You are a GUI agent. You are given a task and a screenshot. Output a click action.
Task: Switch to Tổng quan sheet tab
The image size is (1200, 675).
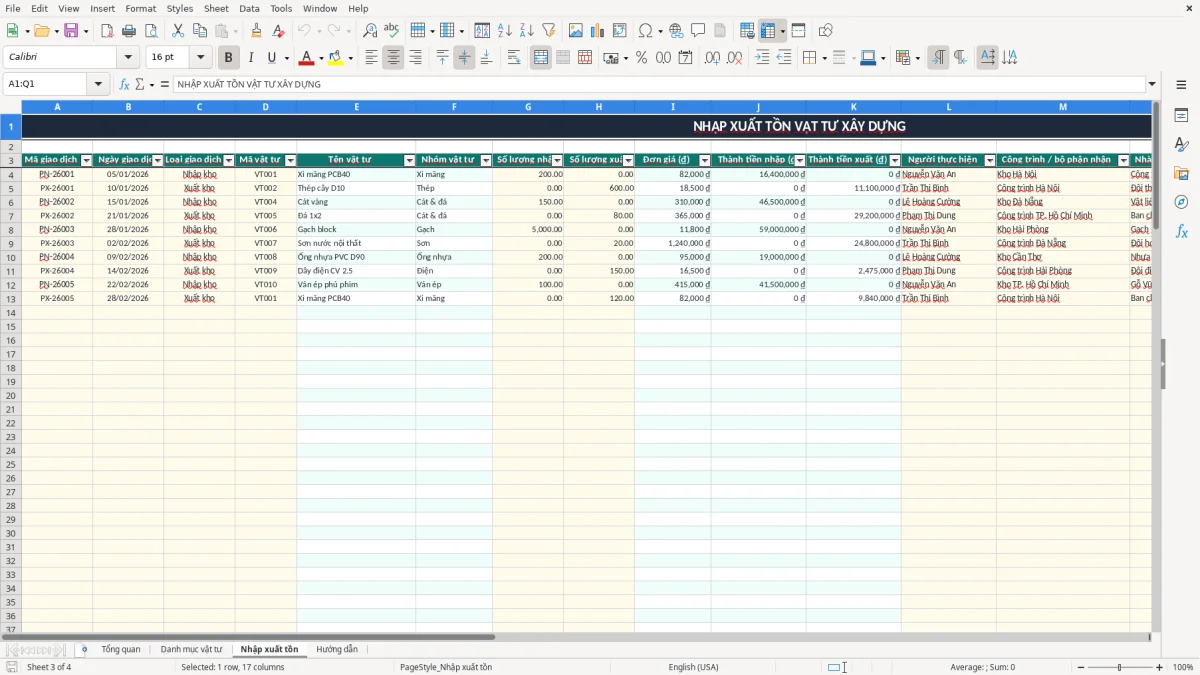coord(121,649)
